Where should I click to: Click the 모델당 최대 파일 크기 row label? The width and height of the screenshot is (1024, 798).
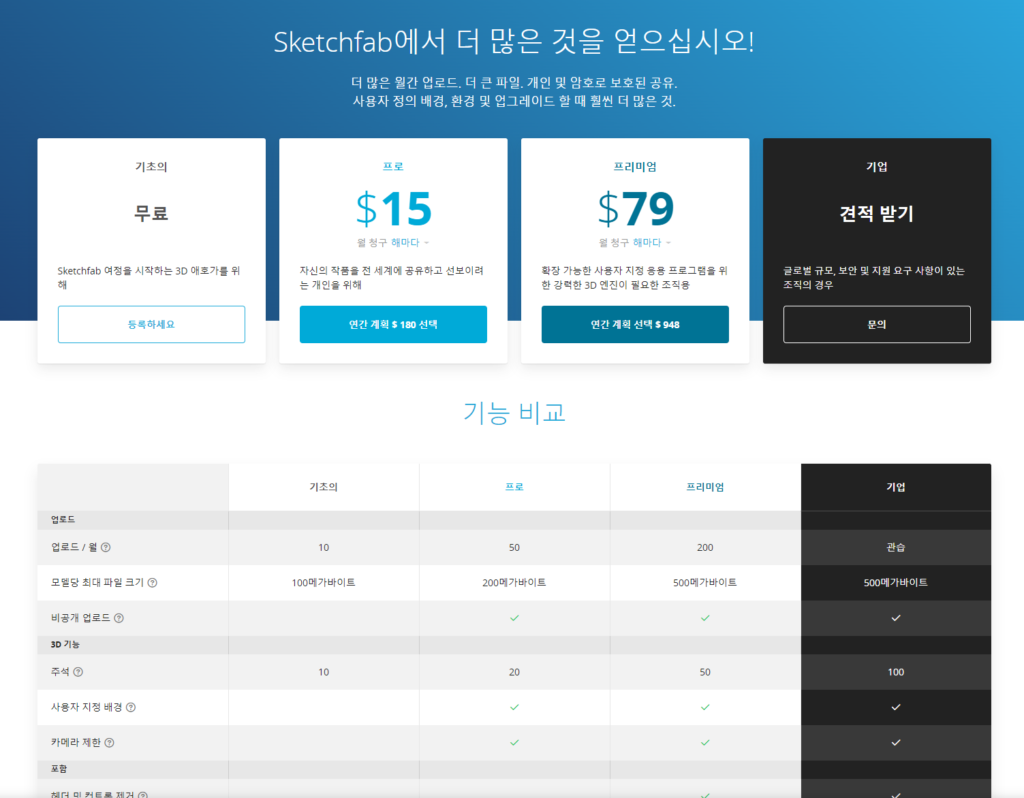97,583
